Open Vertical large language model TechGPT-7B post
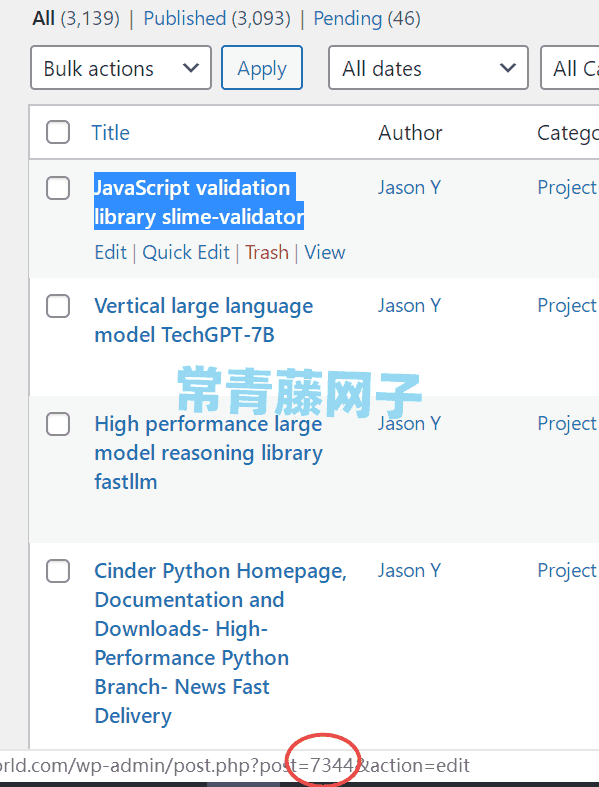This screenshot has width=599, height=787. [x=203, y=320]
